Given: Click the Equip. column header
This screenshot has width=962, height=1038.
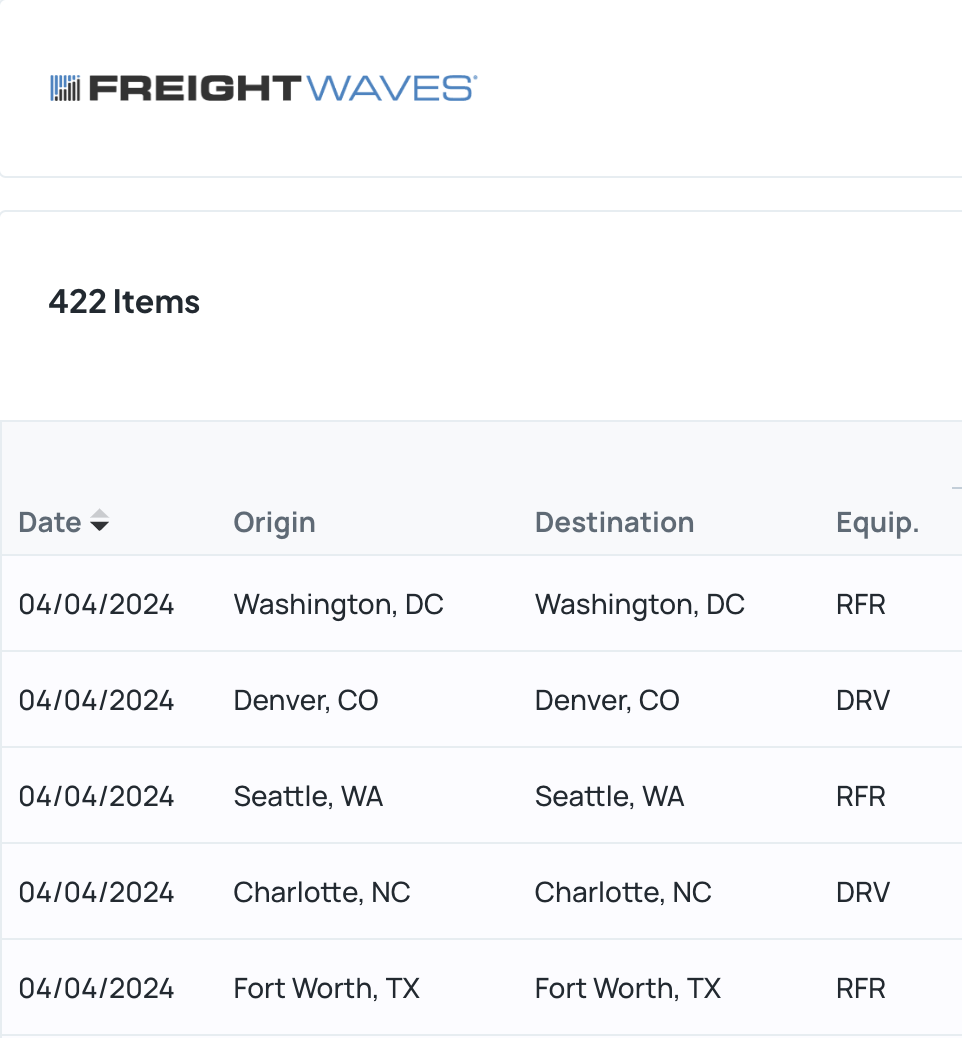Looking at the screenshot, I should 877,523.
